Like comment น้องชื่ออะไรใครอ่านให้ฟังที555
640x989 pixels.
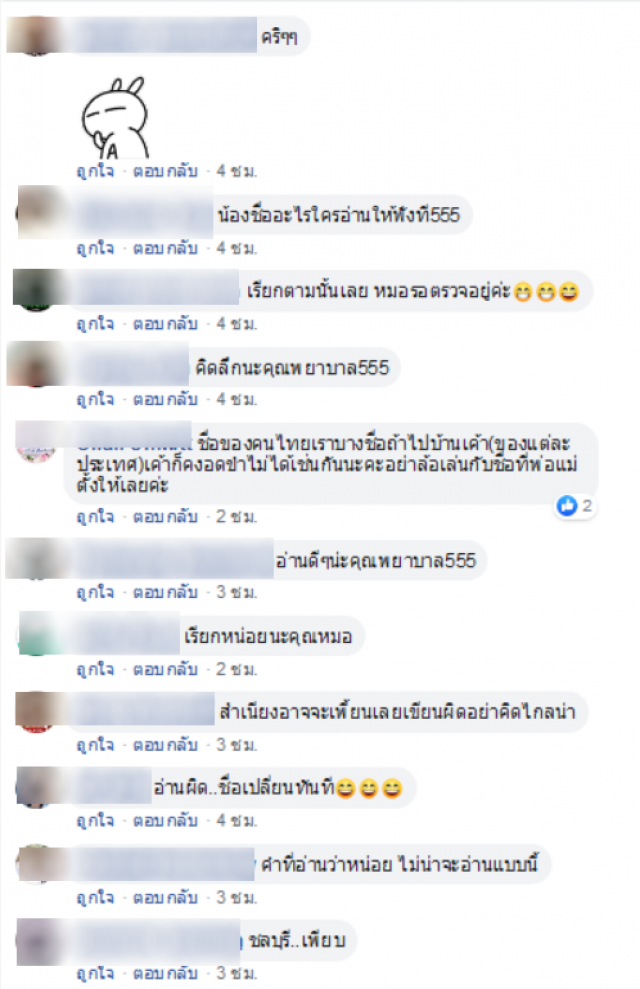(95, 248)
